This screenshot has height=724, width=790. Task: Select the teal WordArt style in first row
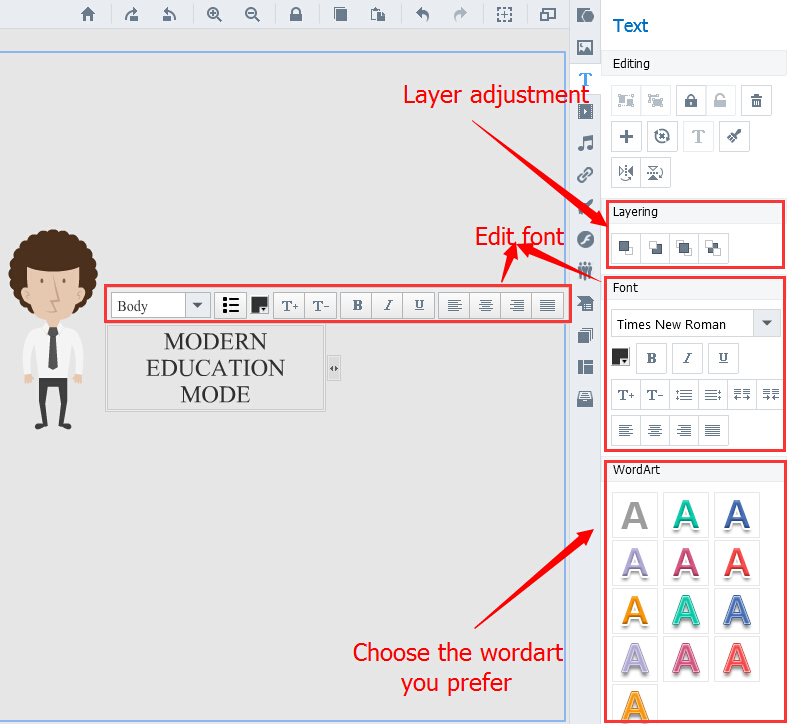tap(686, 515)
